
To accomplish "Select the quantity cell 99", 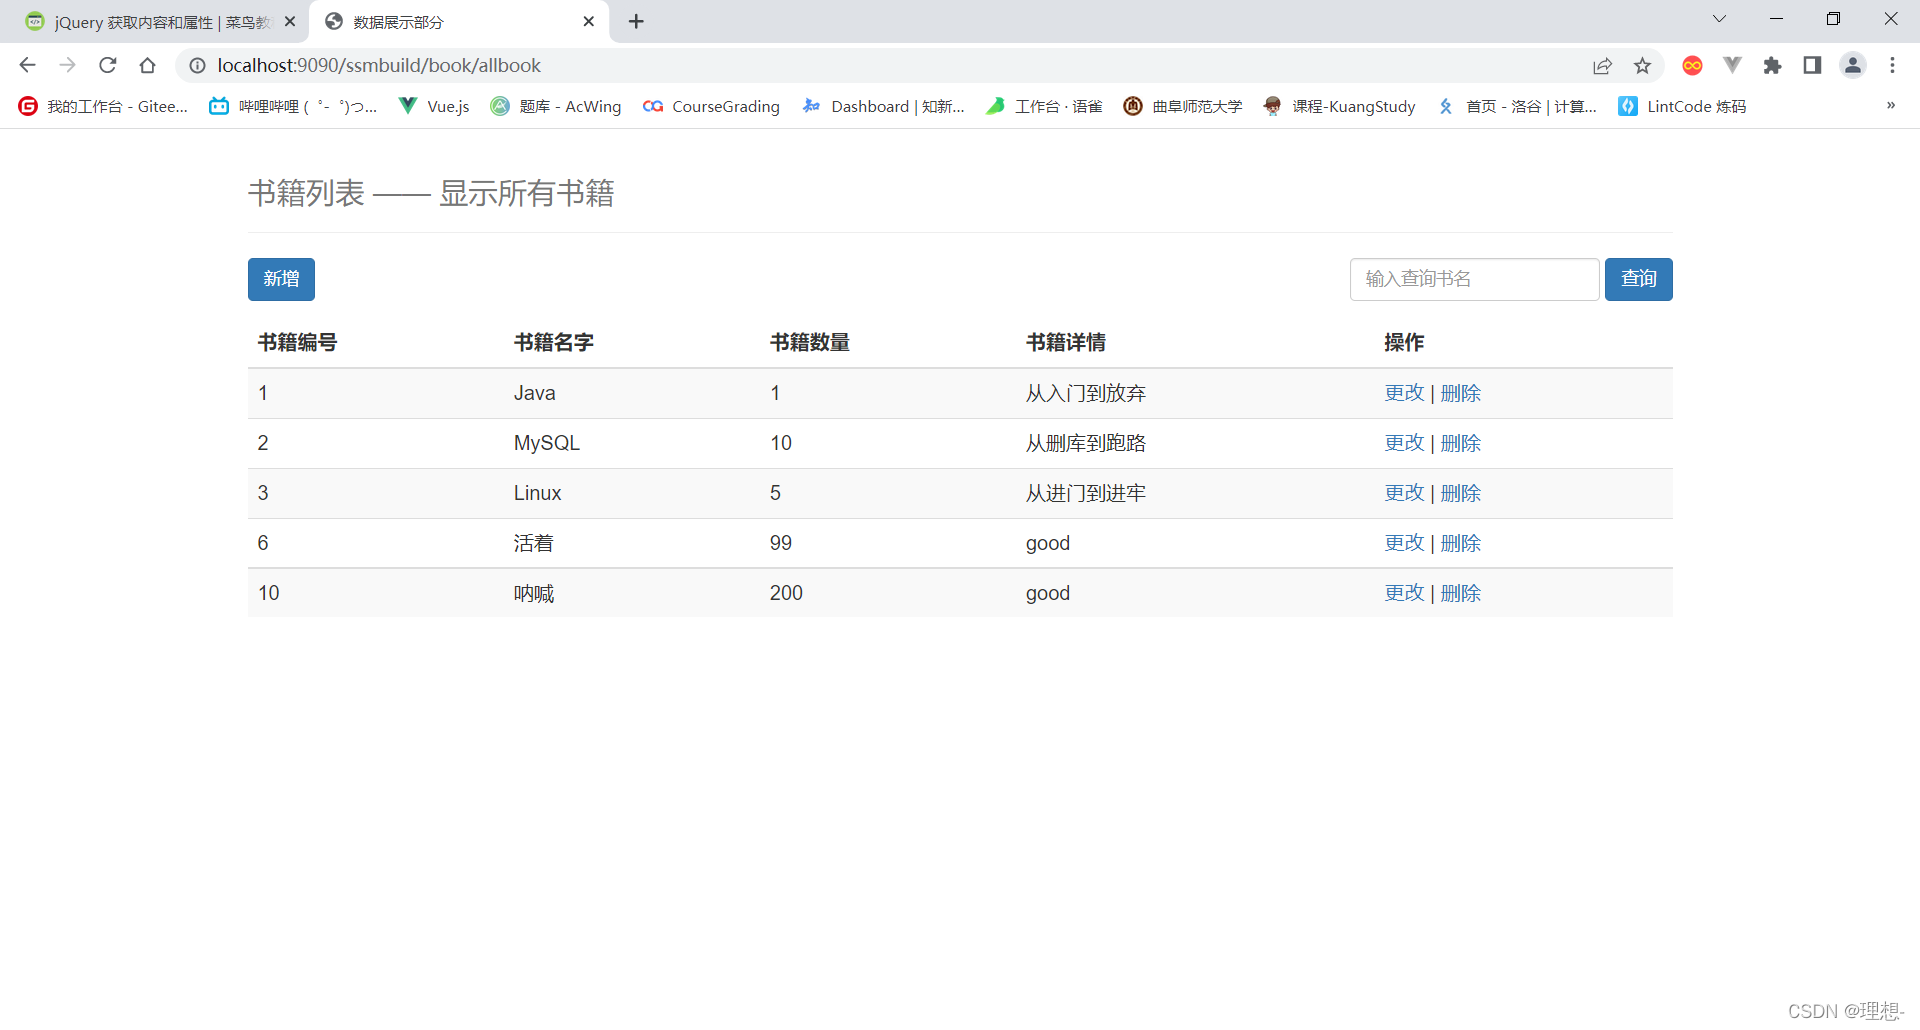I will 781,543.
